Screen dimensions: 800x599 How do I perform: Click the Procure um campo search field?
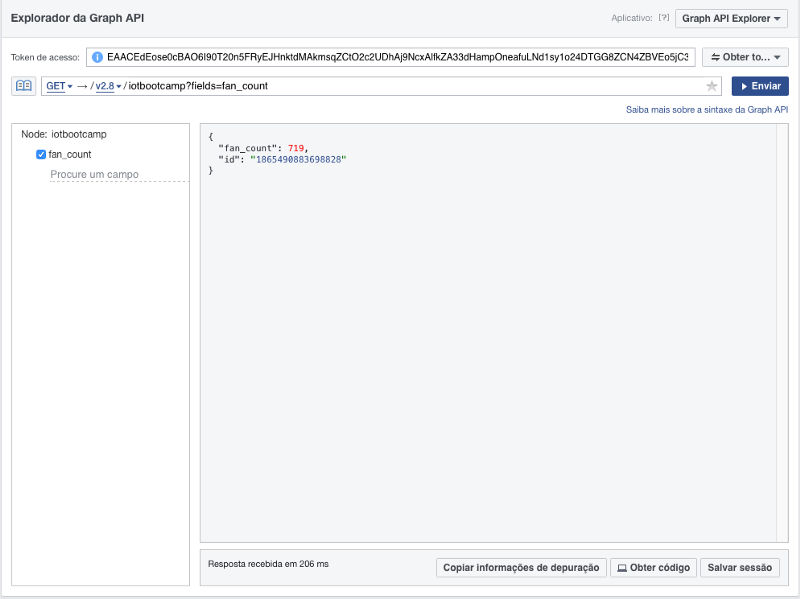point(119,174)
